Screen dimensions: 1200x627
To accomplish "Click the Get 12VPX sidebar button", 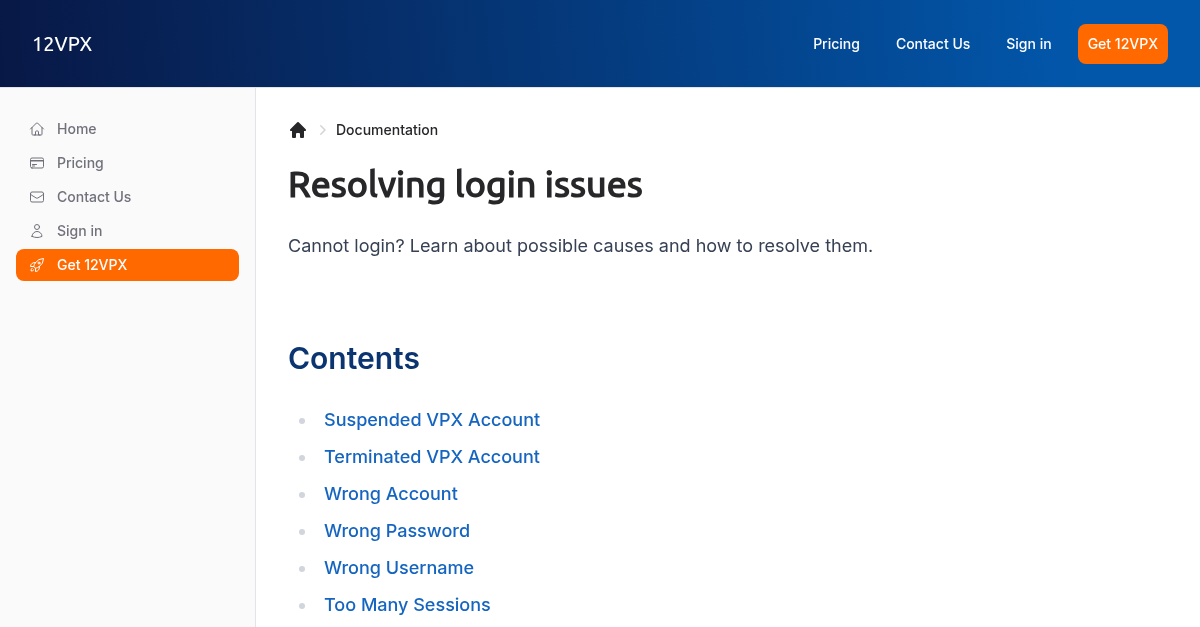I will point(127,265).
